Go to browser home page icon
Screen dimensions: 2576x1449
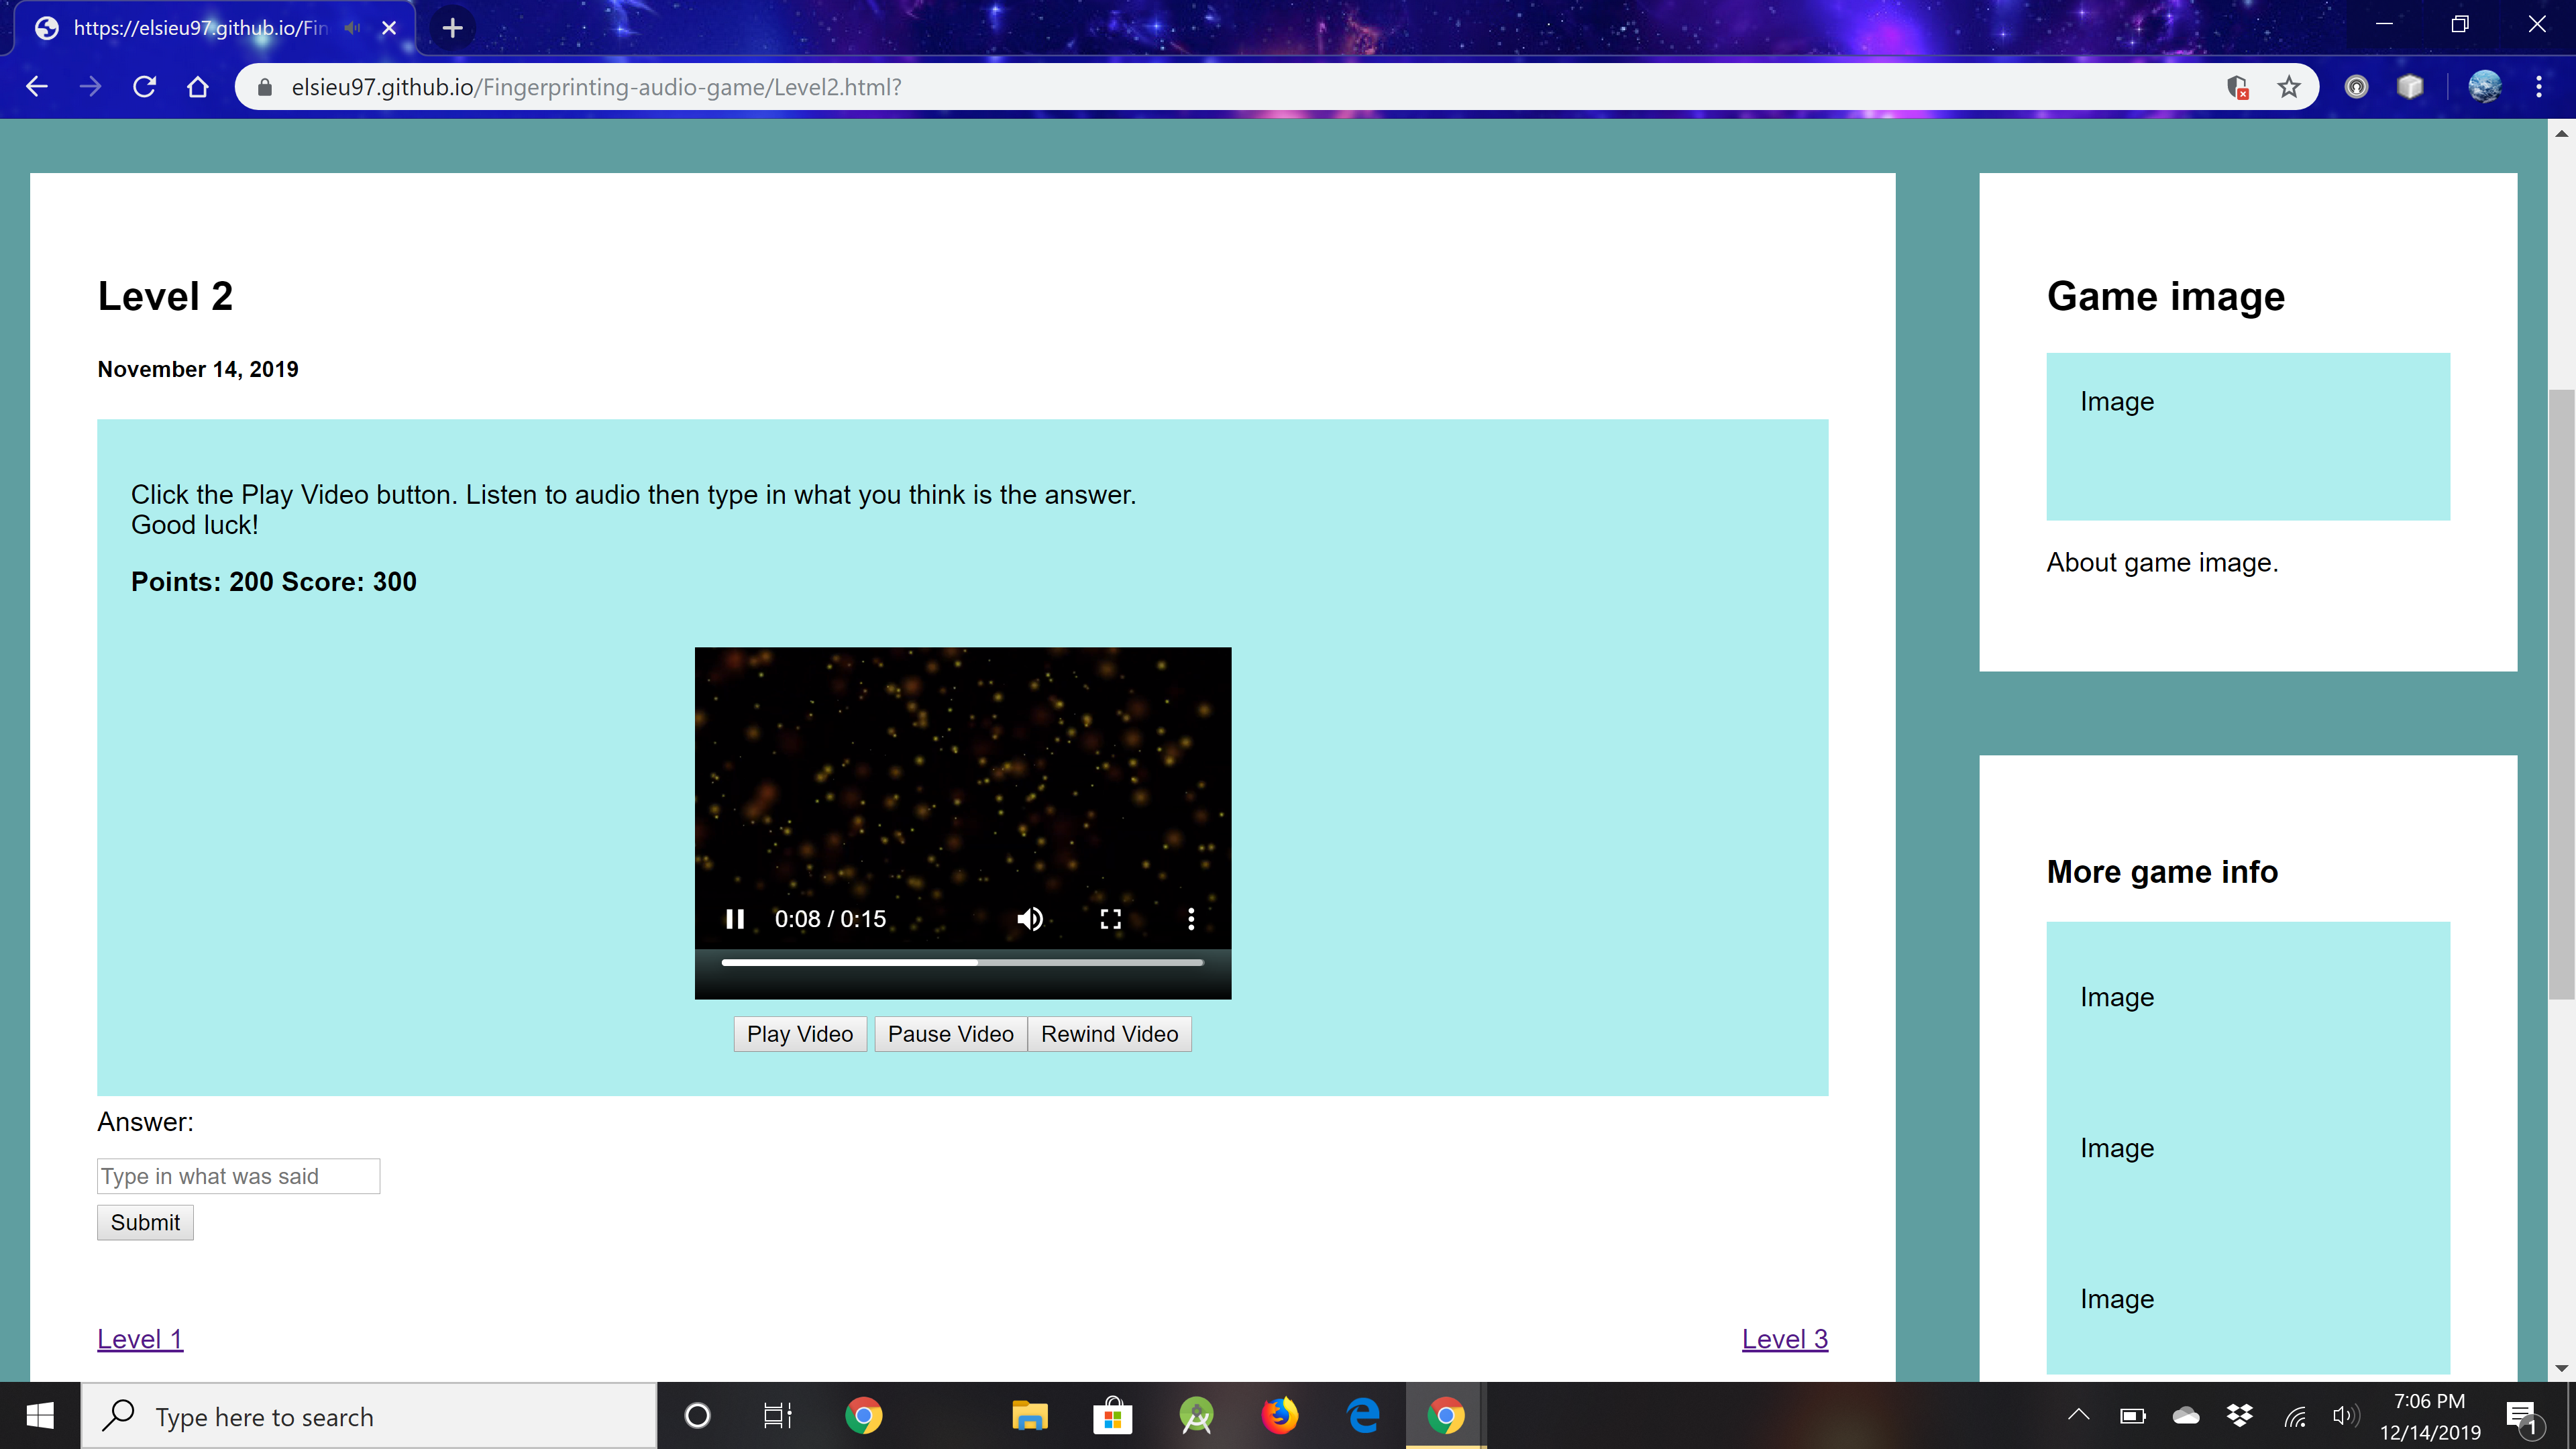coord(198,87)
